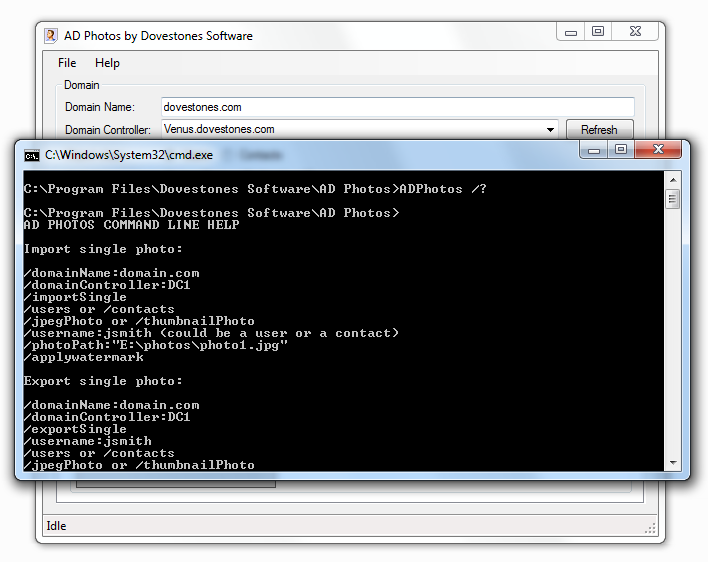Click the Refresh button
This screenshot has height=562, width=708.
pos(599,130)
